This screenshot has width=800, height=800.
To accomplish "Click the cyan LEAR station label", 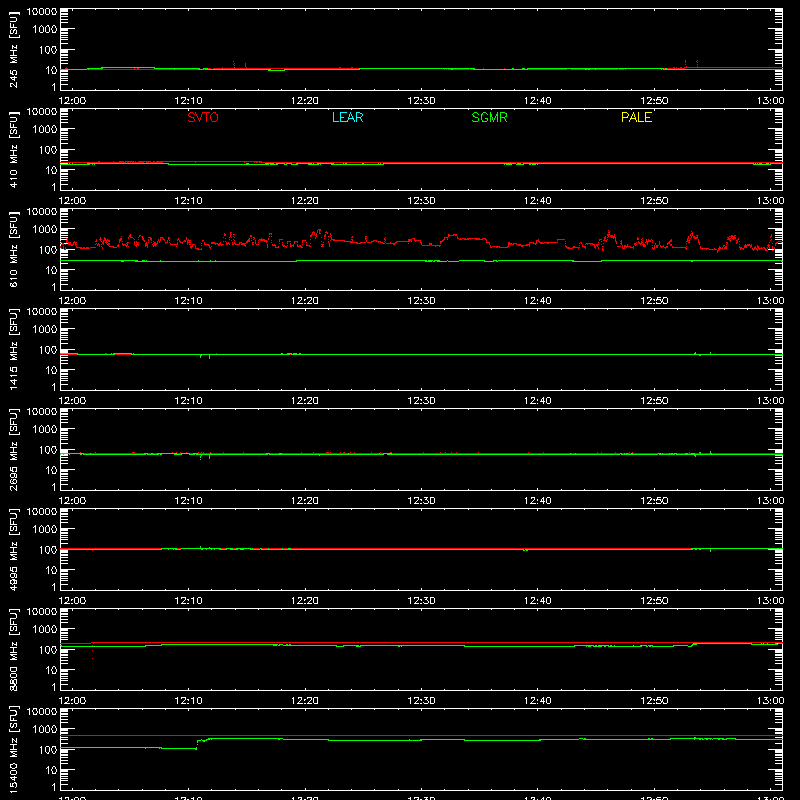I will click(x=347, y=117).
